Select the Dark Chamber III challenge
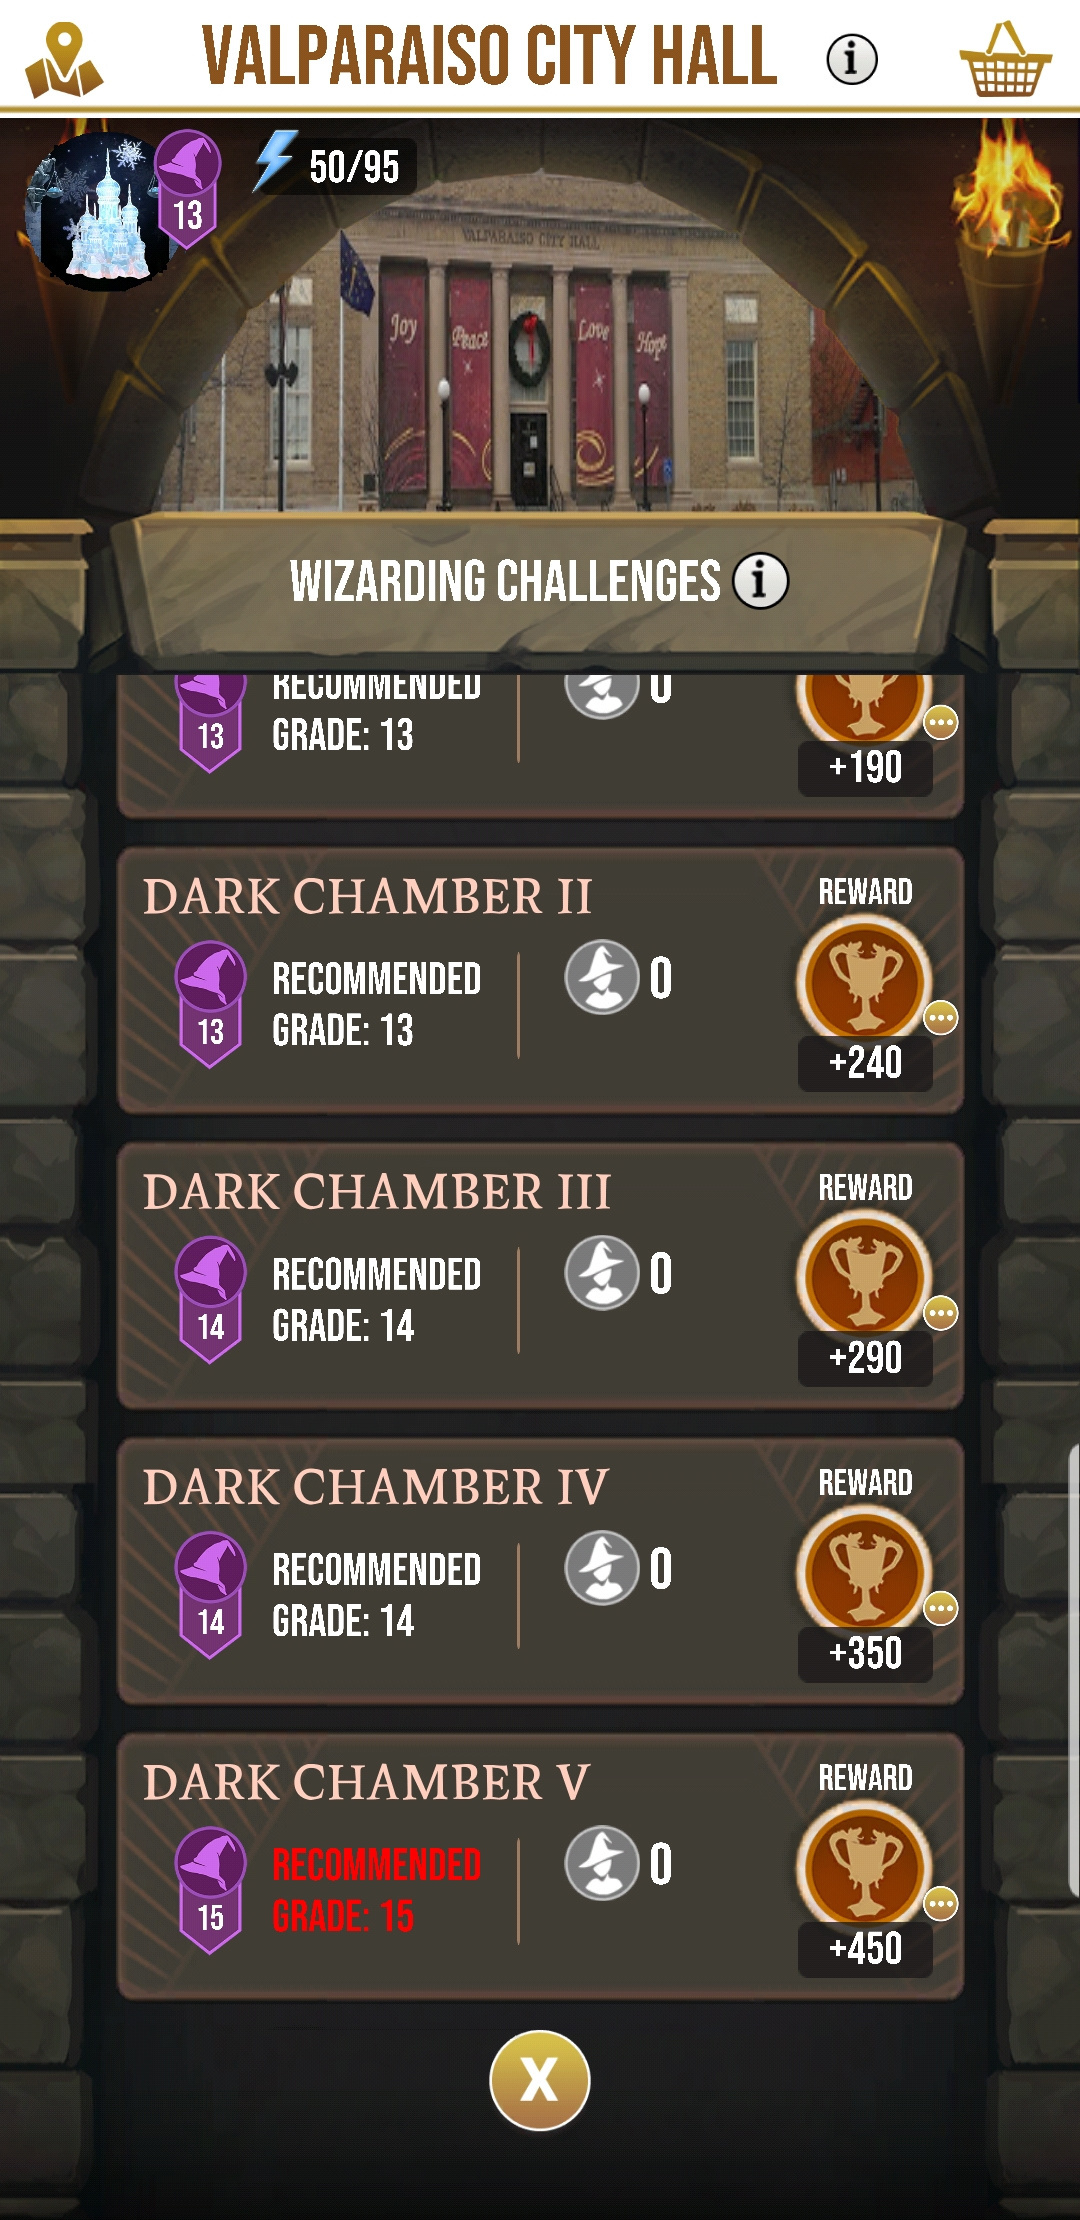The width and height of the screenshot is (1080, 2220). tap(540, 1275)
